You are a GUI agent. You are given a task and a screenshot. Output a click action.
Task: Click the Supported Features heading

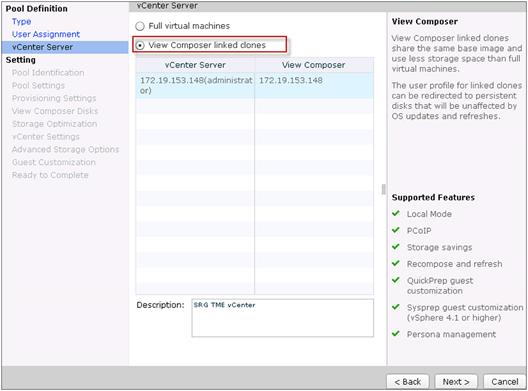[x=433, y=197]
